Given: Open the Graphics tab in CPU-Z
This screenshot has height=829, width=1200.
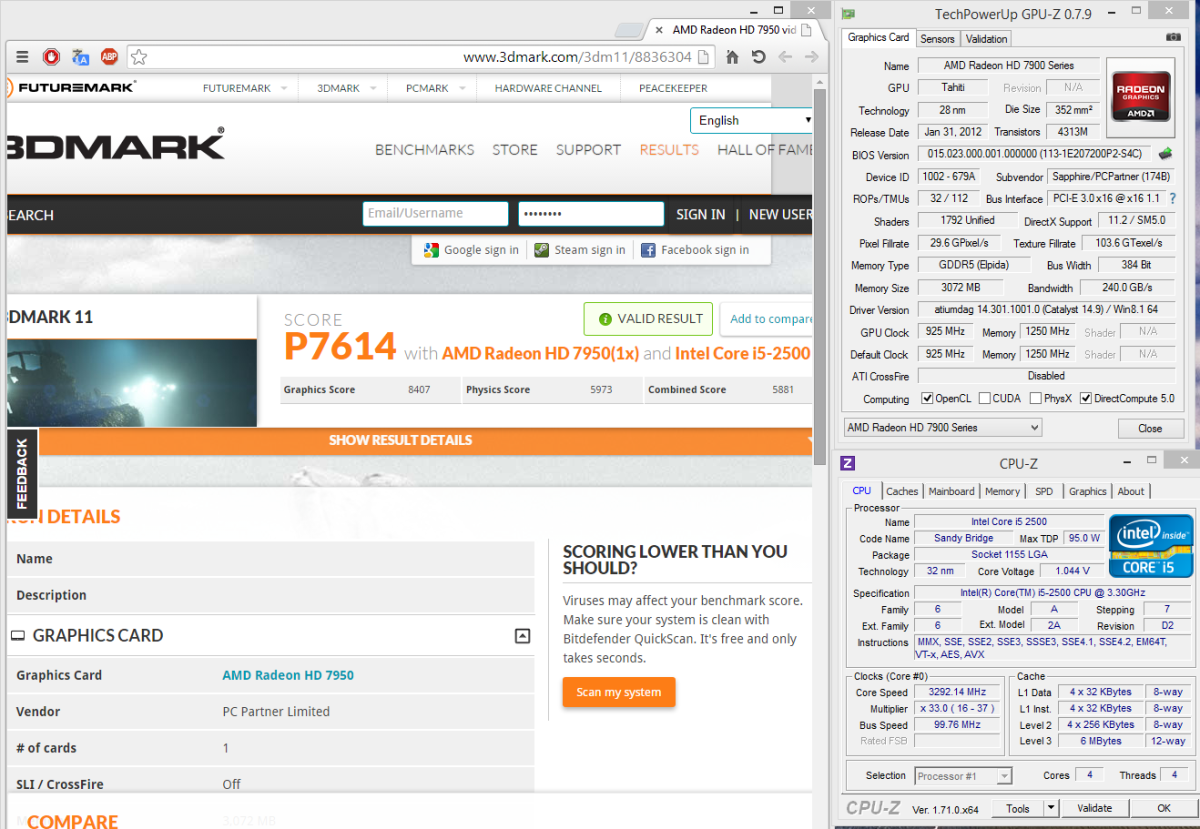Looking at the screenshot, I should tap(1087, 491).
